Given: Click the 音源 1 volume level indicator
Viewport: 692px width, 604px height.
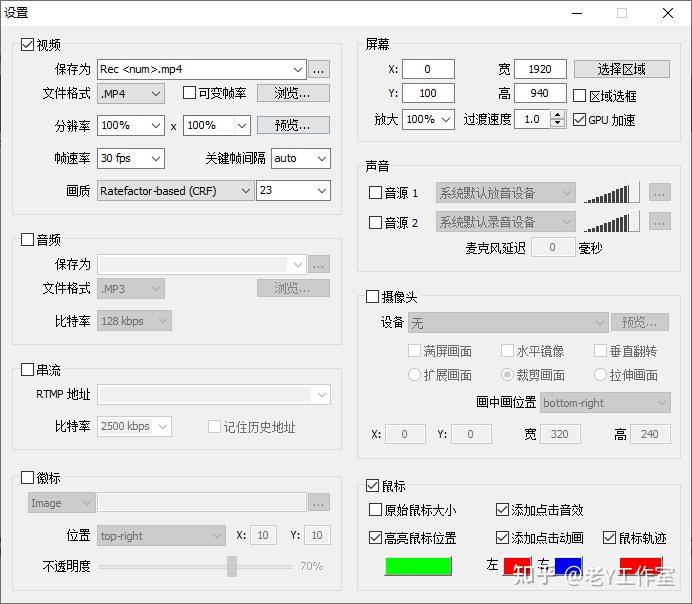Looking at the screenshot, I should (x=611, y=192).
